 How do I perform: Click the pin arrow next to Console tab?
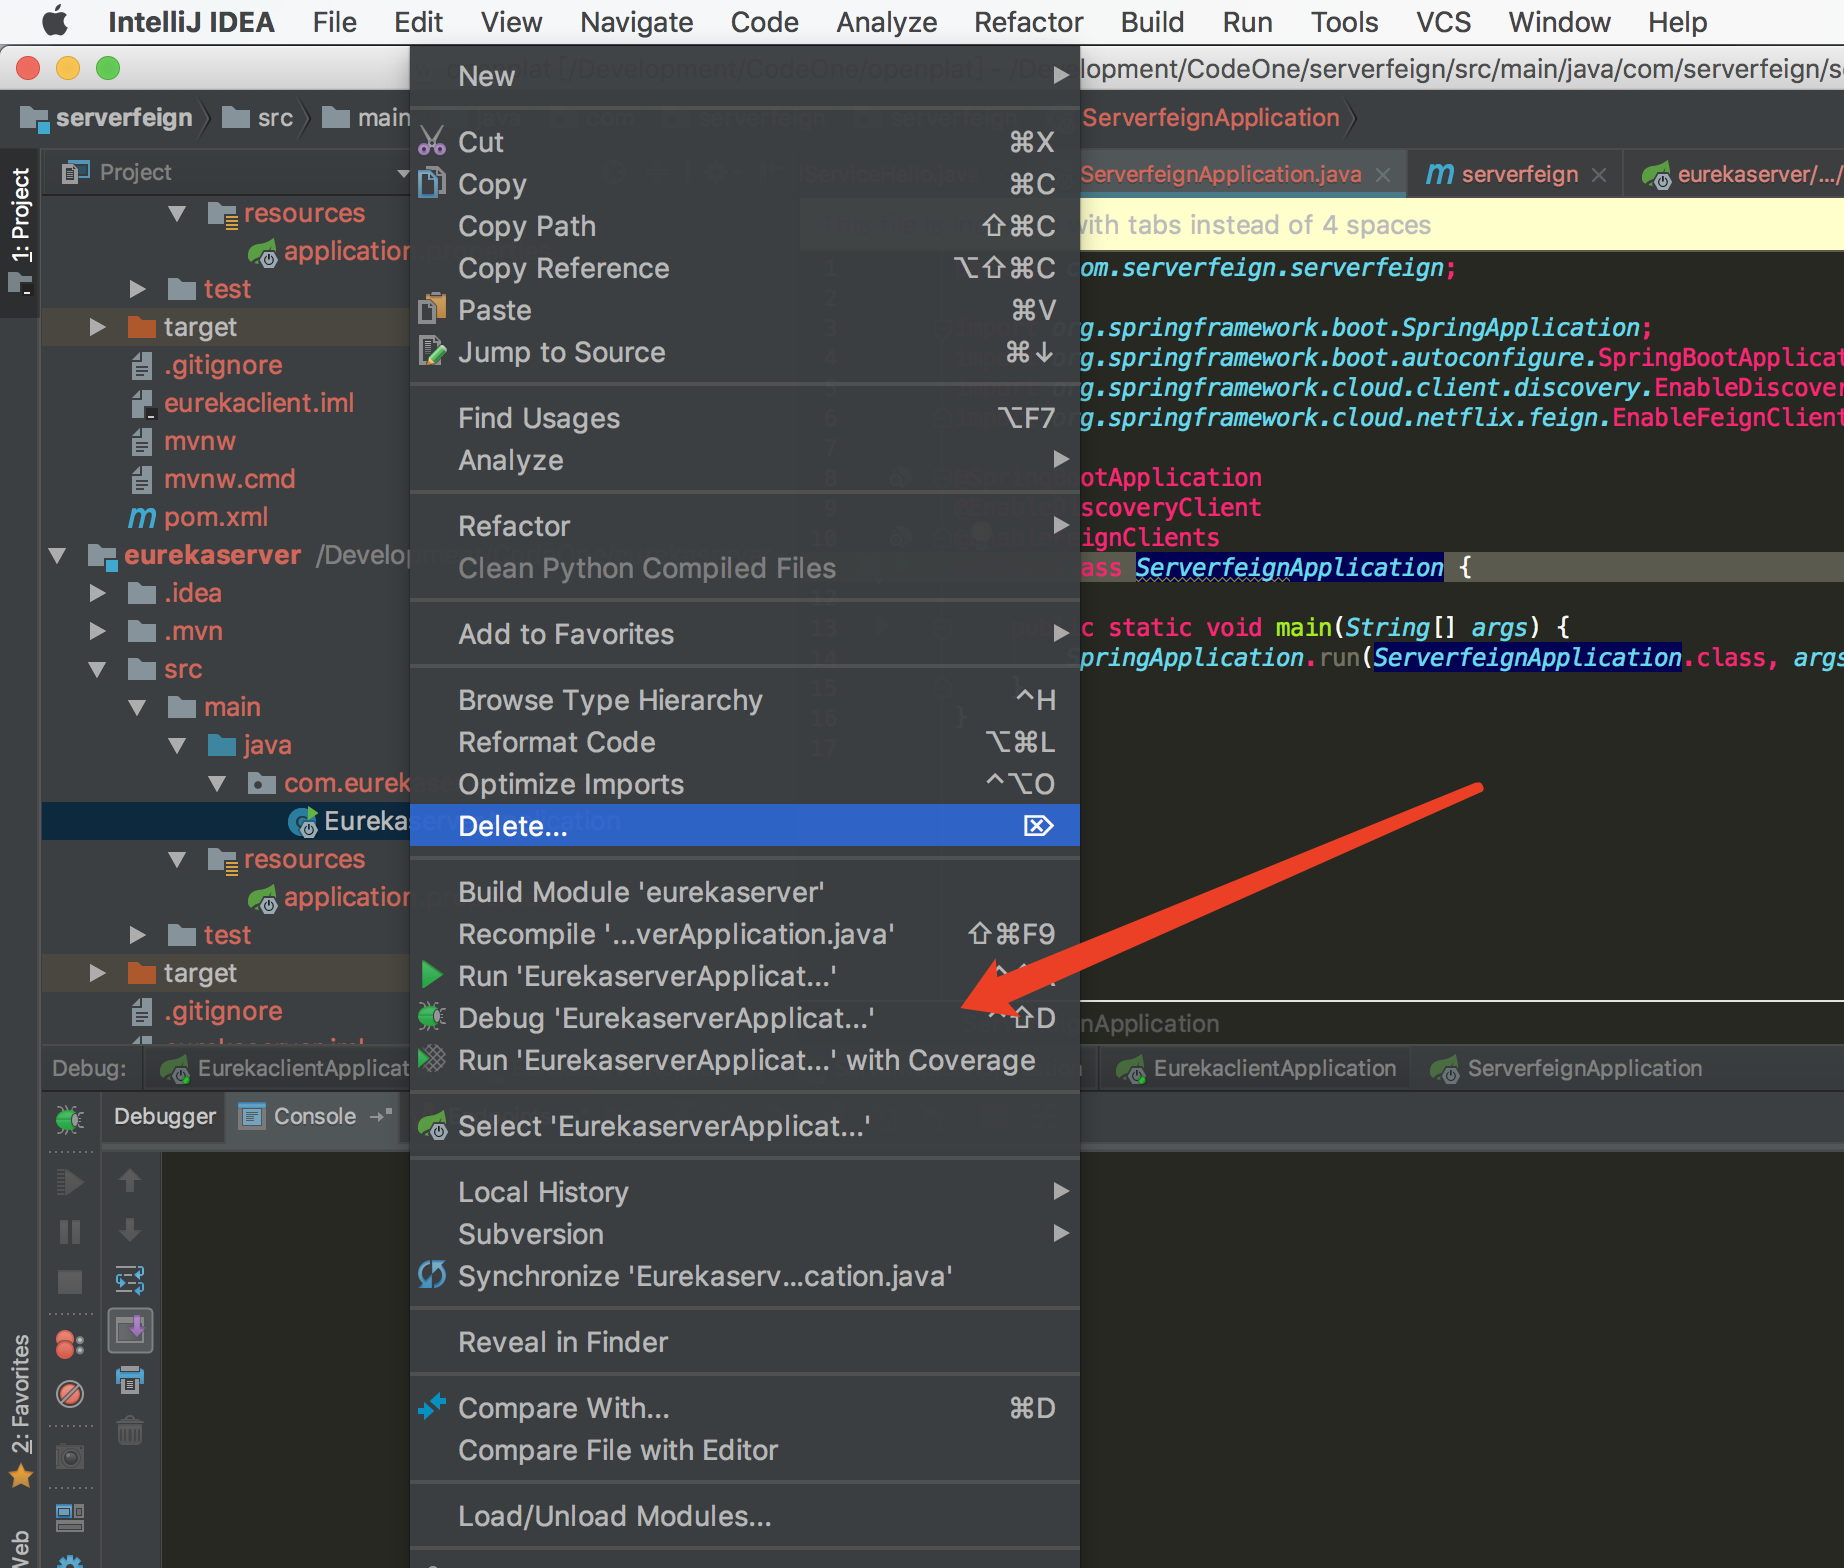(380, 1116)
